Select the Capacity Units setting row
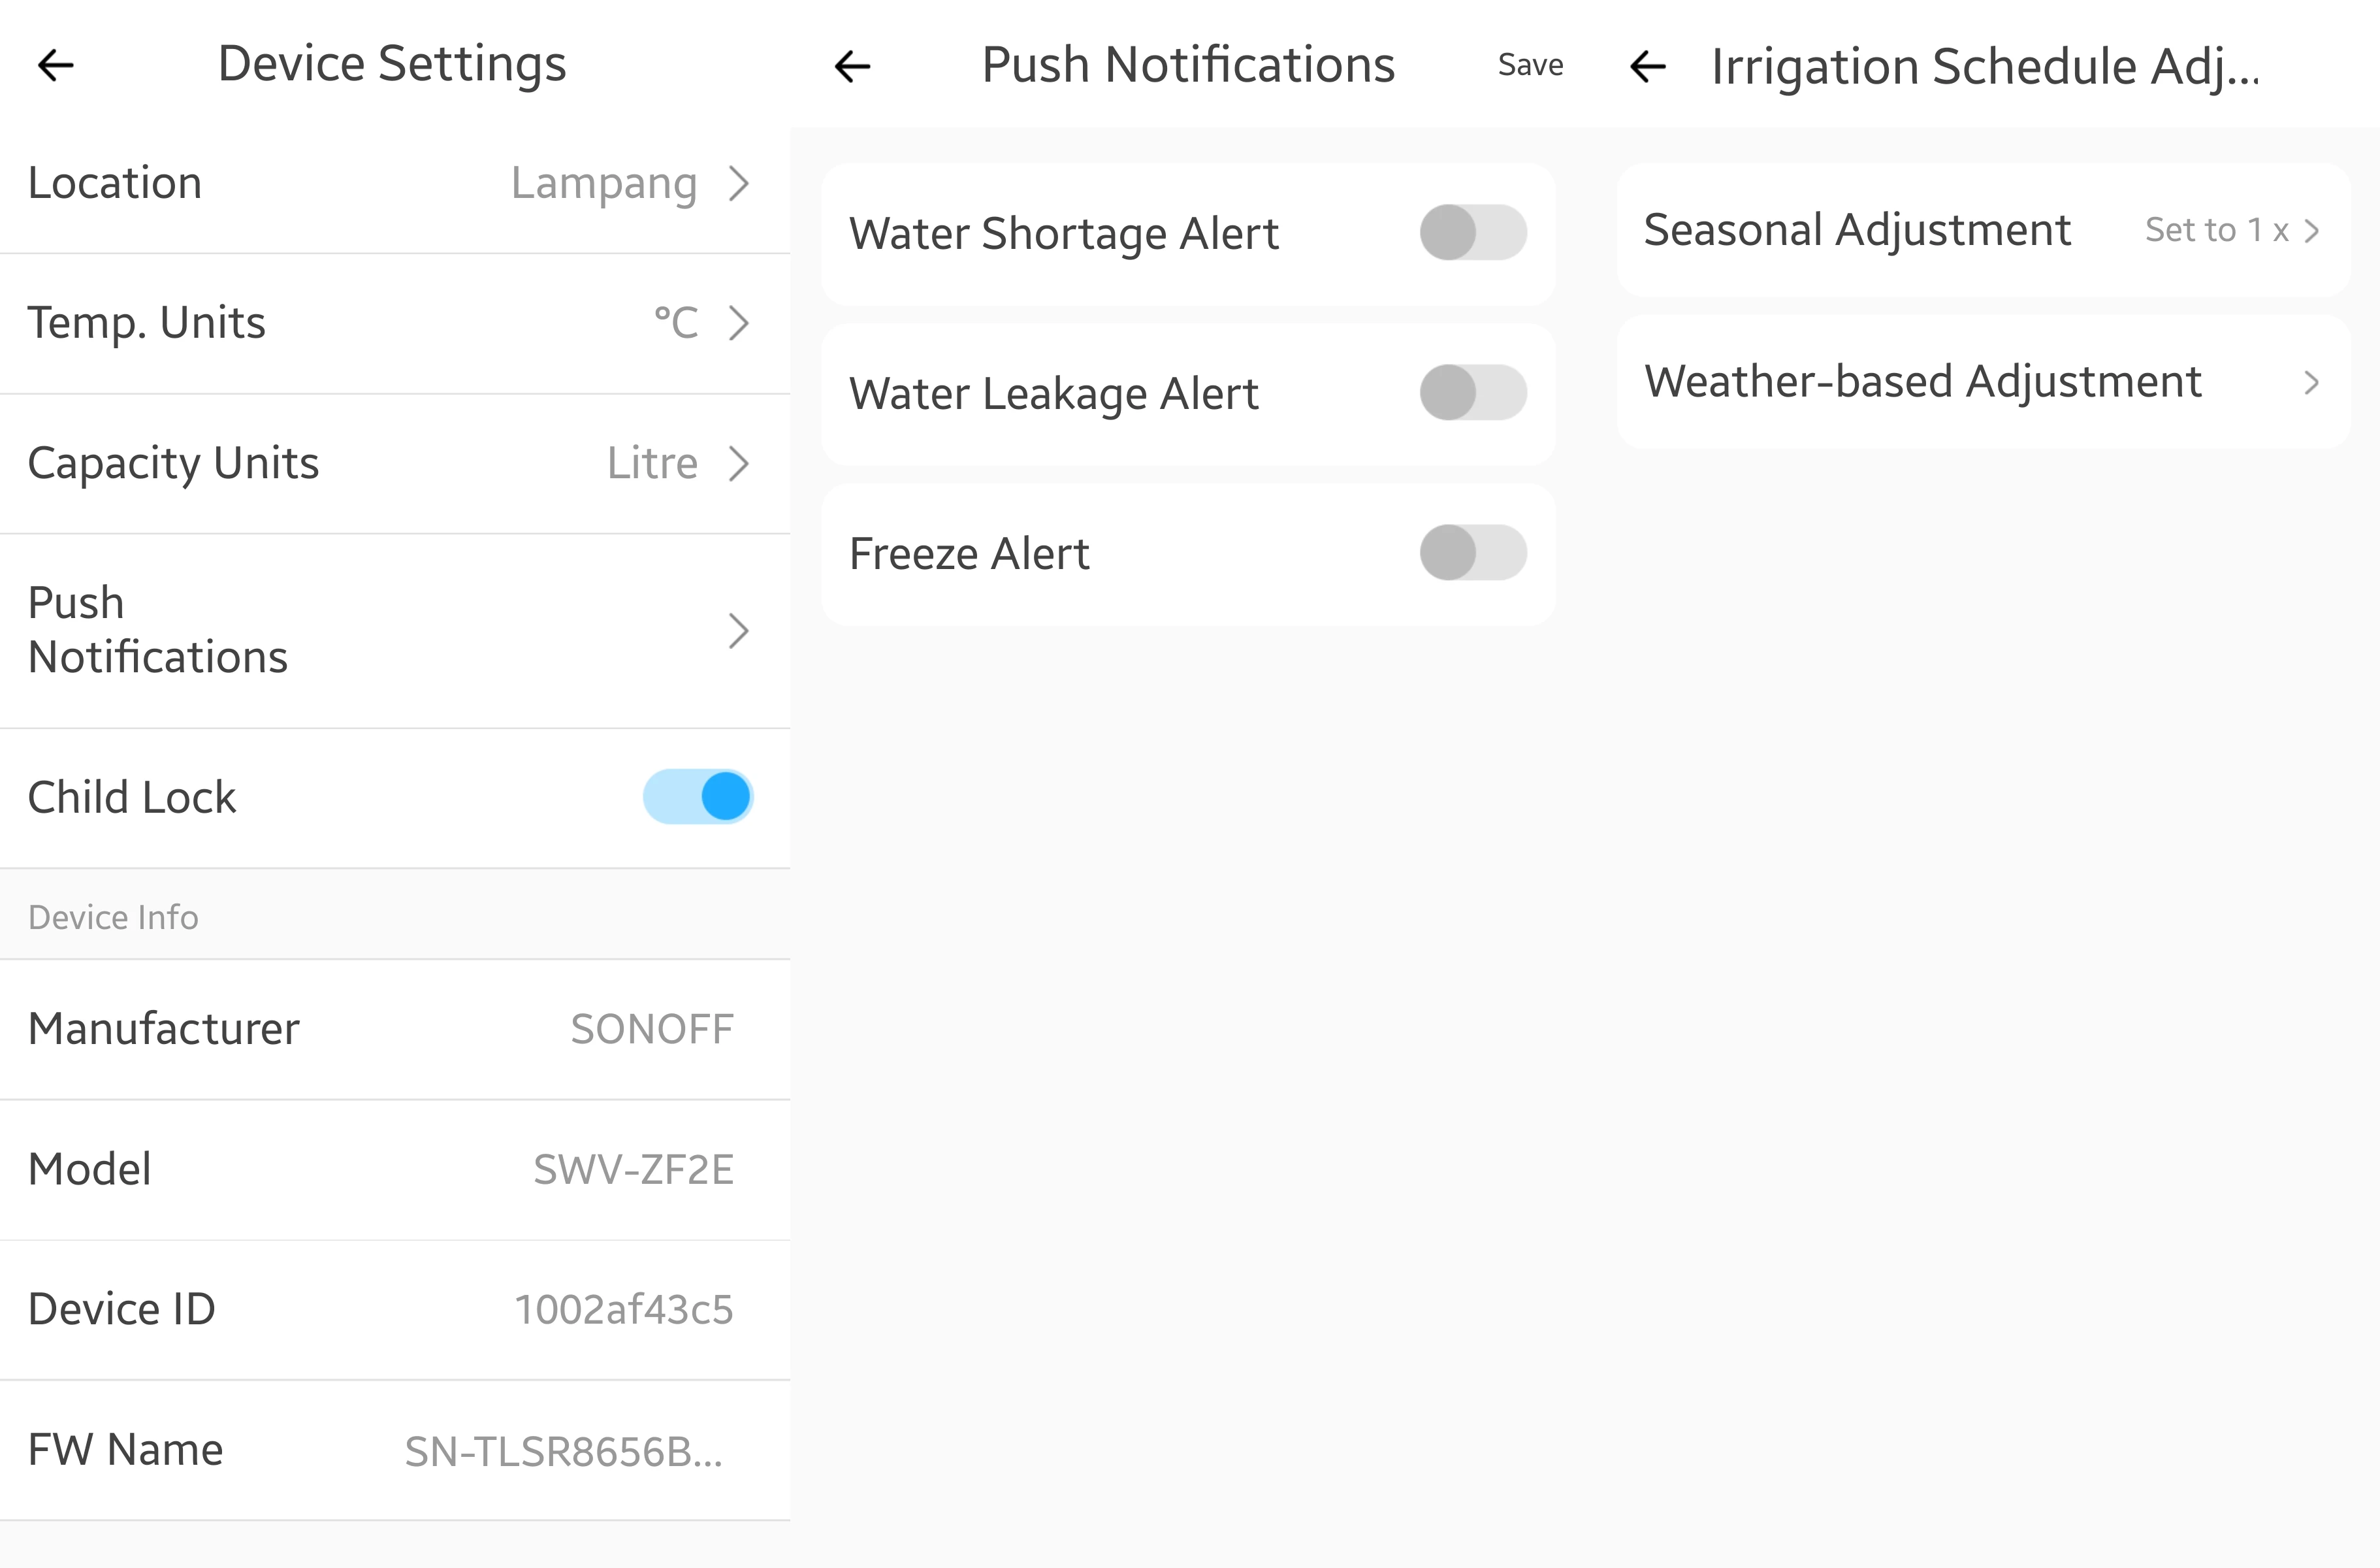Screen dimensions: 2380x1568 pos(395,463)
